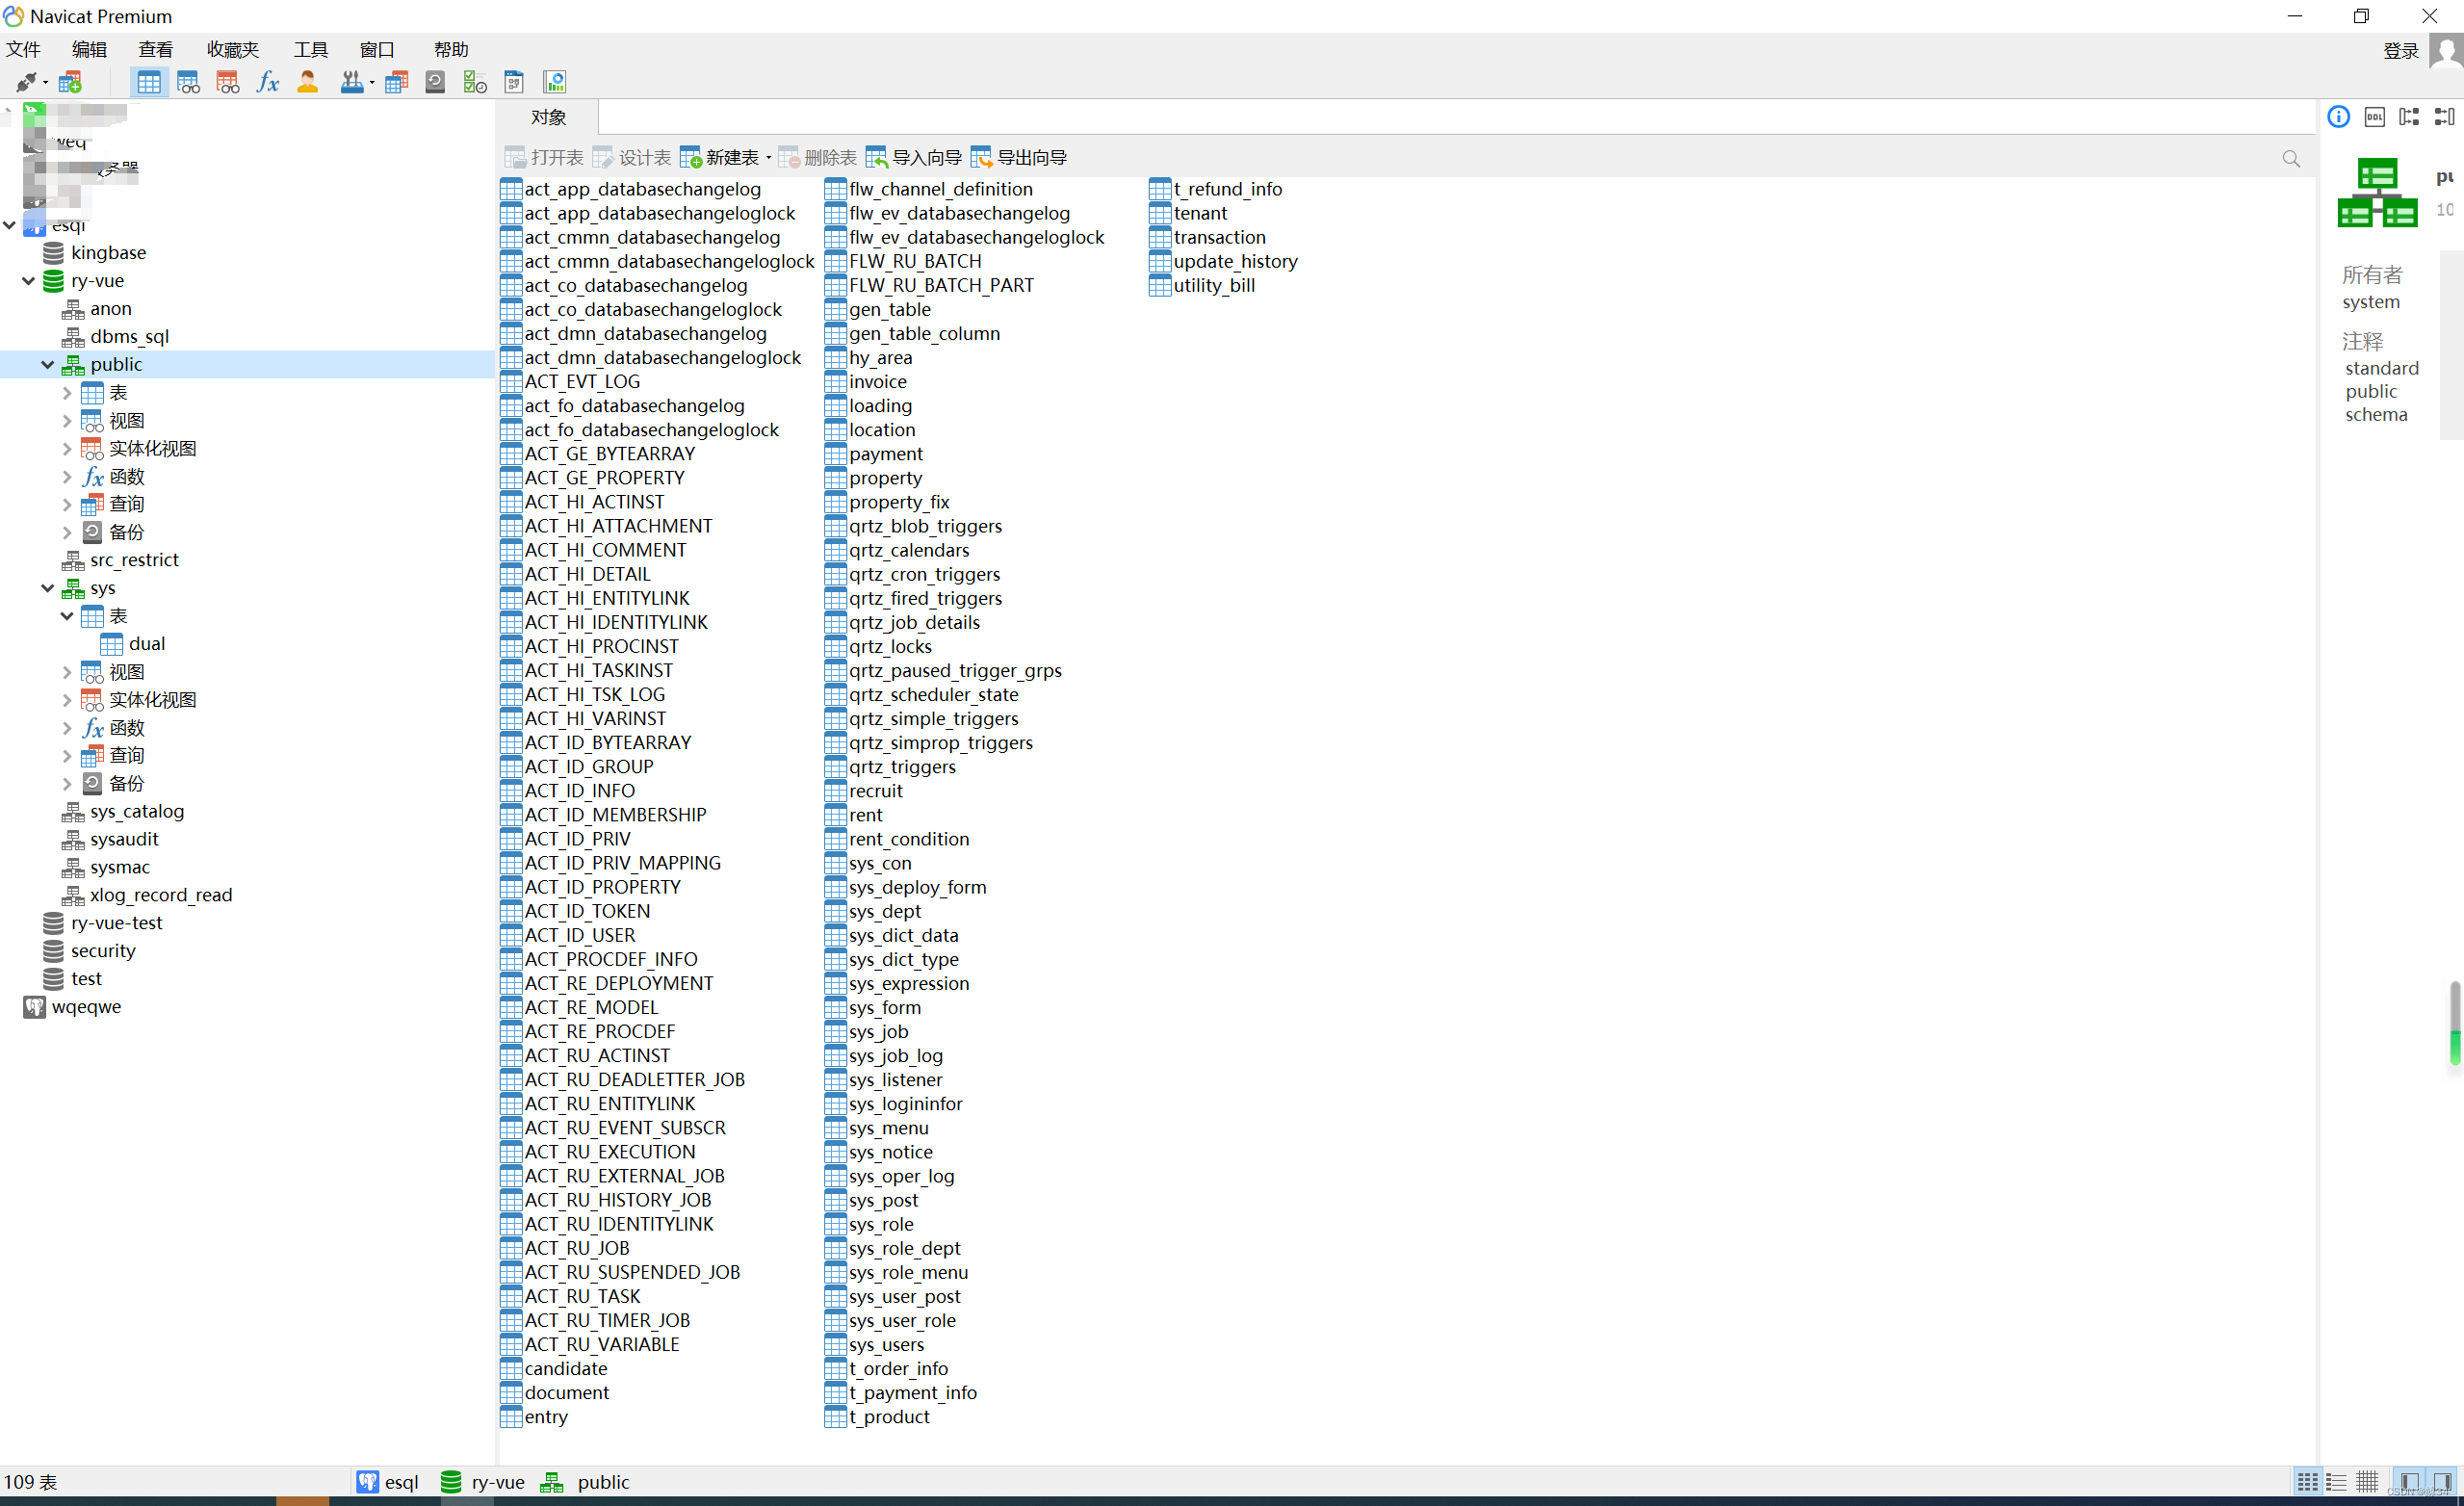This screenshot has width=2464, height=1506.
Task: Switch to list view mode in status bar
Action: point(2336,1481)
